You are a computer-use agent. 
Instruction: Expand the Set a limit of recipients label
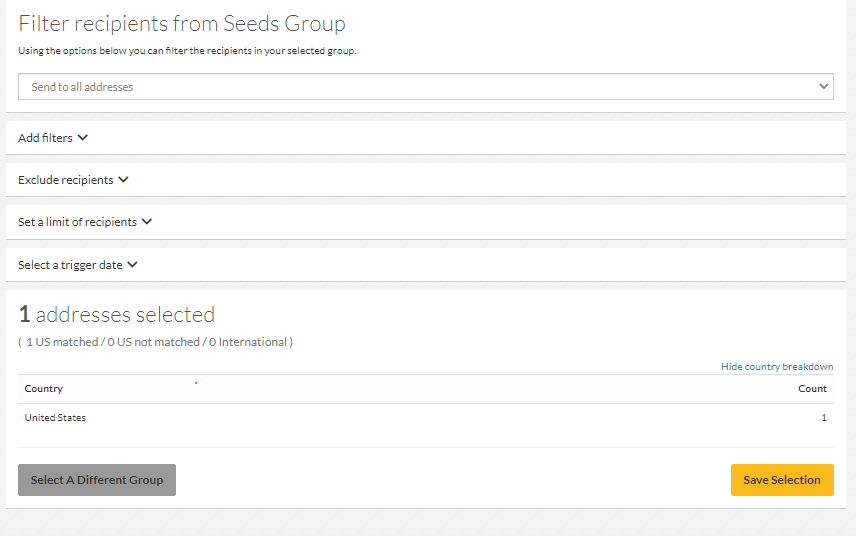click(78, 222)
